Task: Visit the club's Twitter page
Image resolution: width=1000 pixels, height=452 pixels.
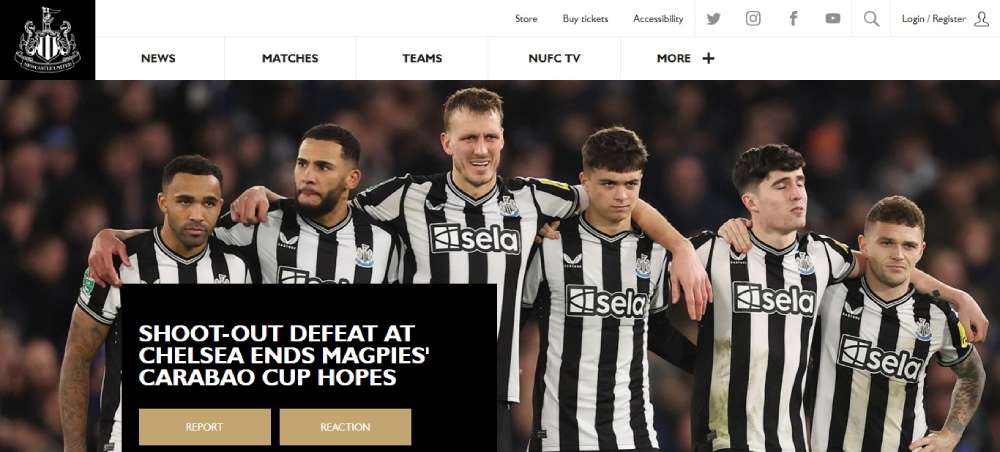Action: 714,19
